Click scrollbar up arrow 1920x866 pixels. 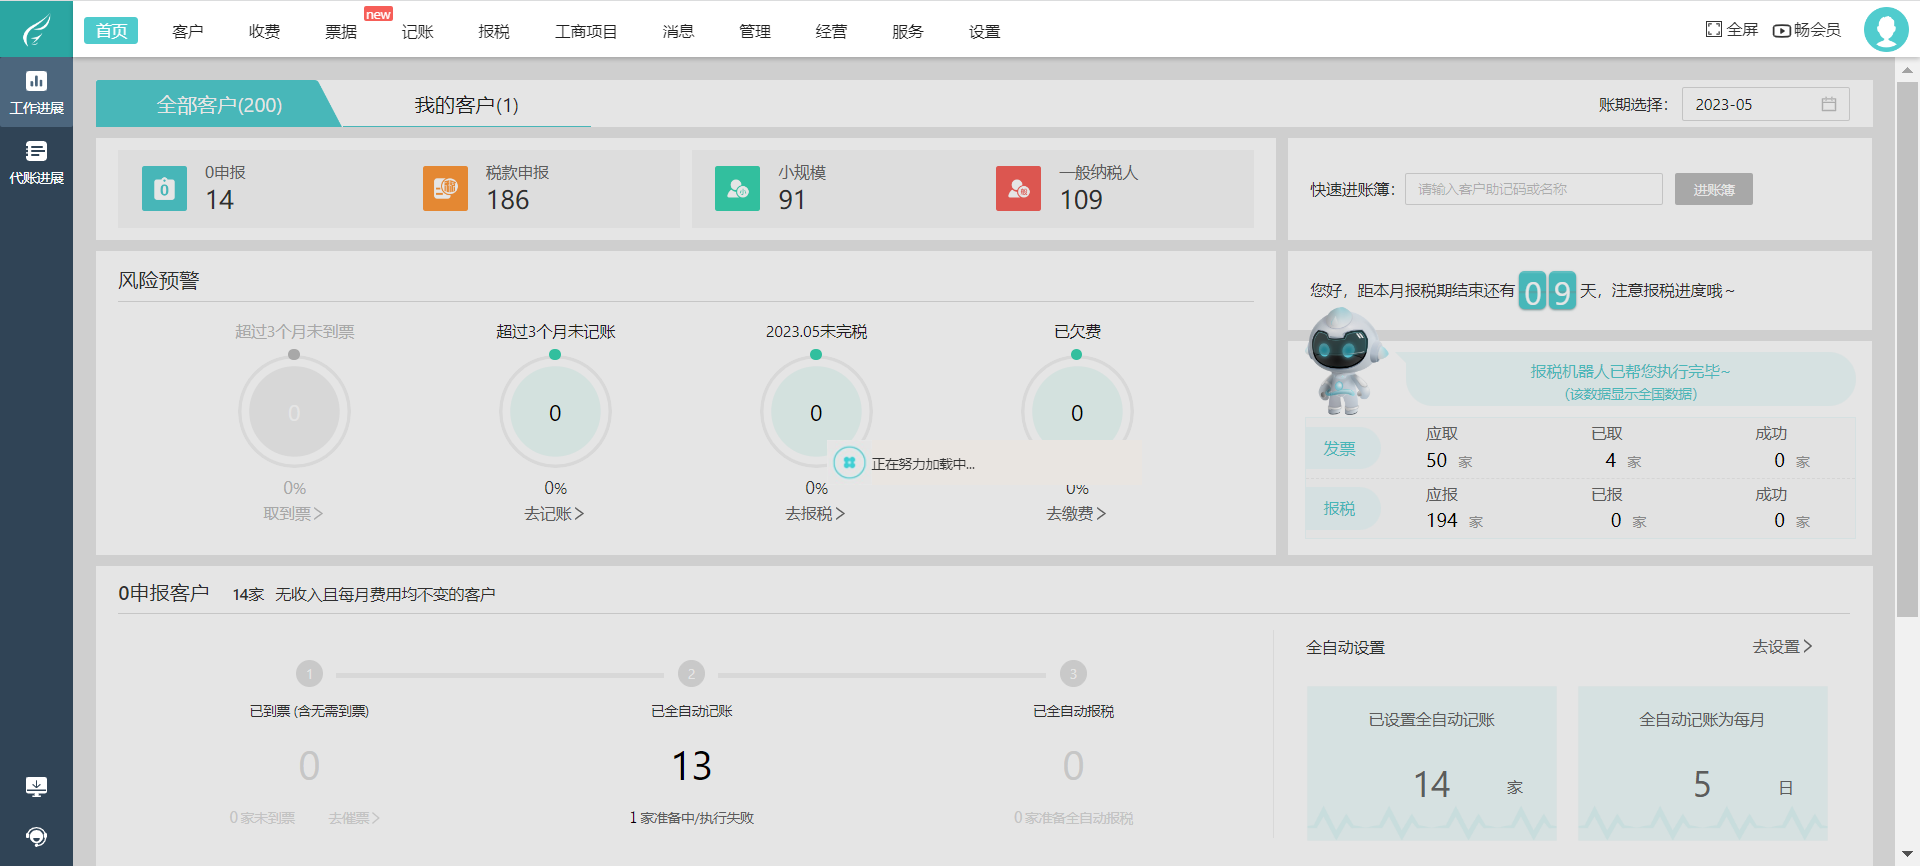point(1907,70)
